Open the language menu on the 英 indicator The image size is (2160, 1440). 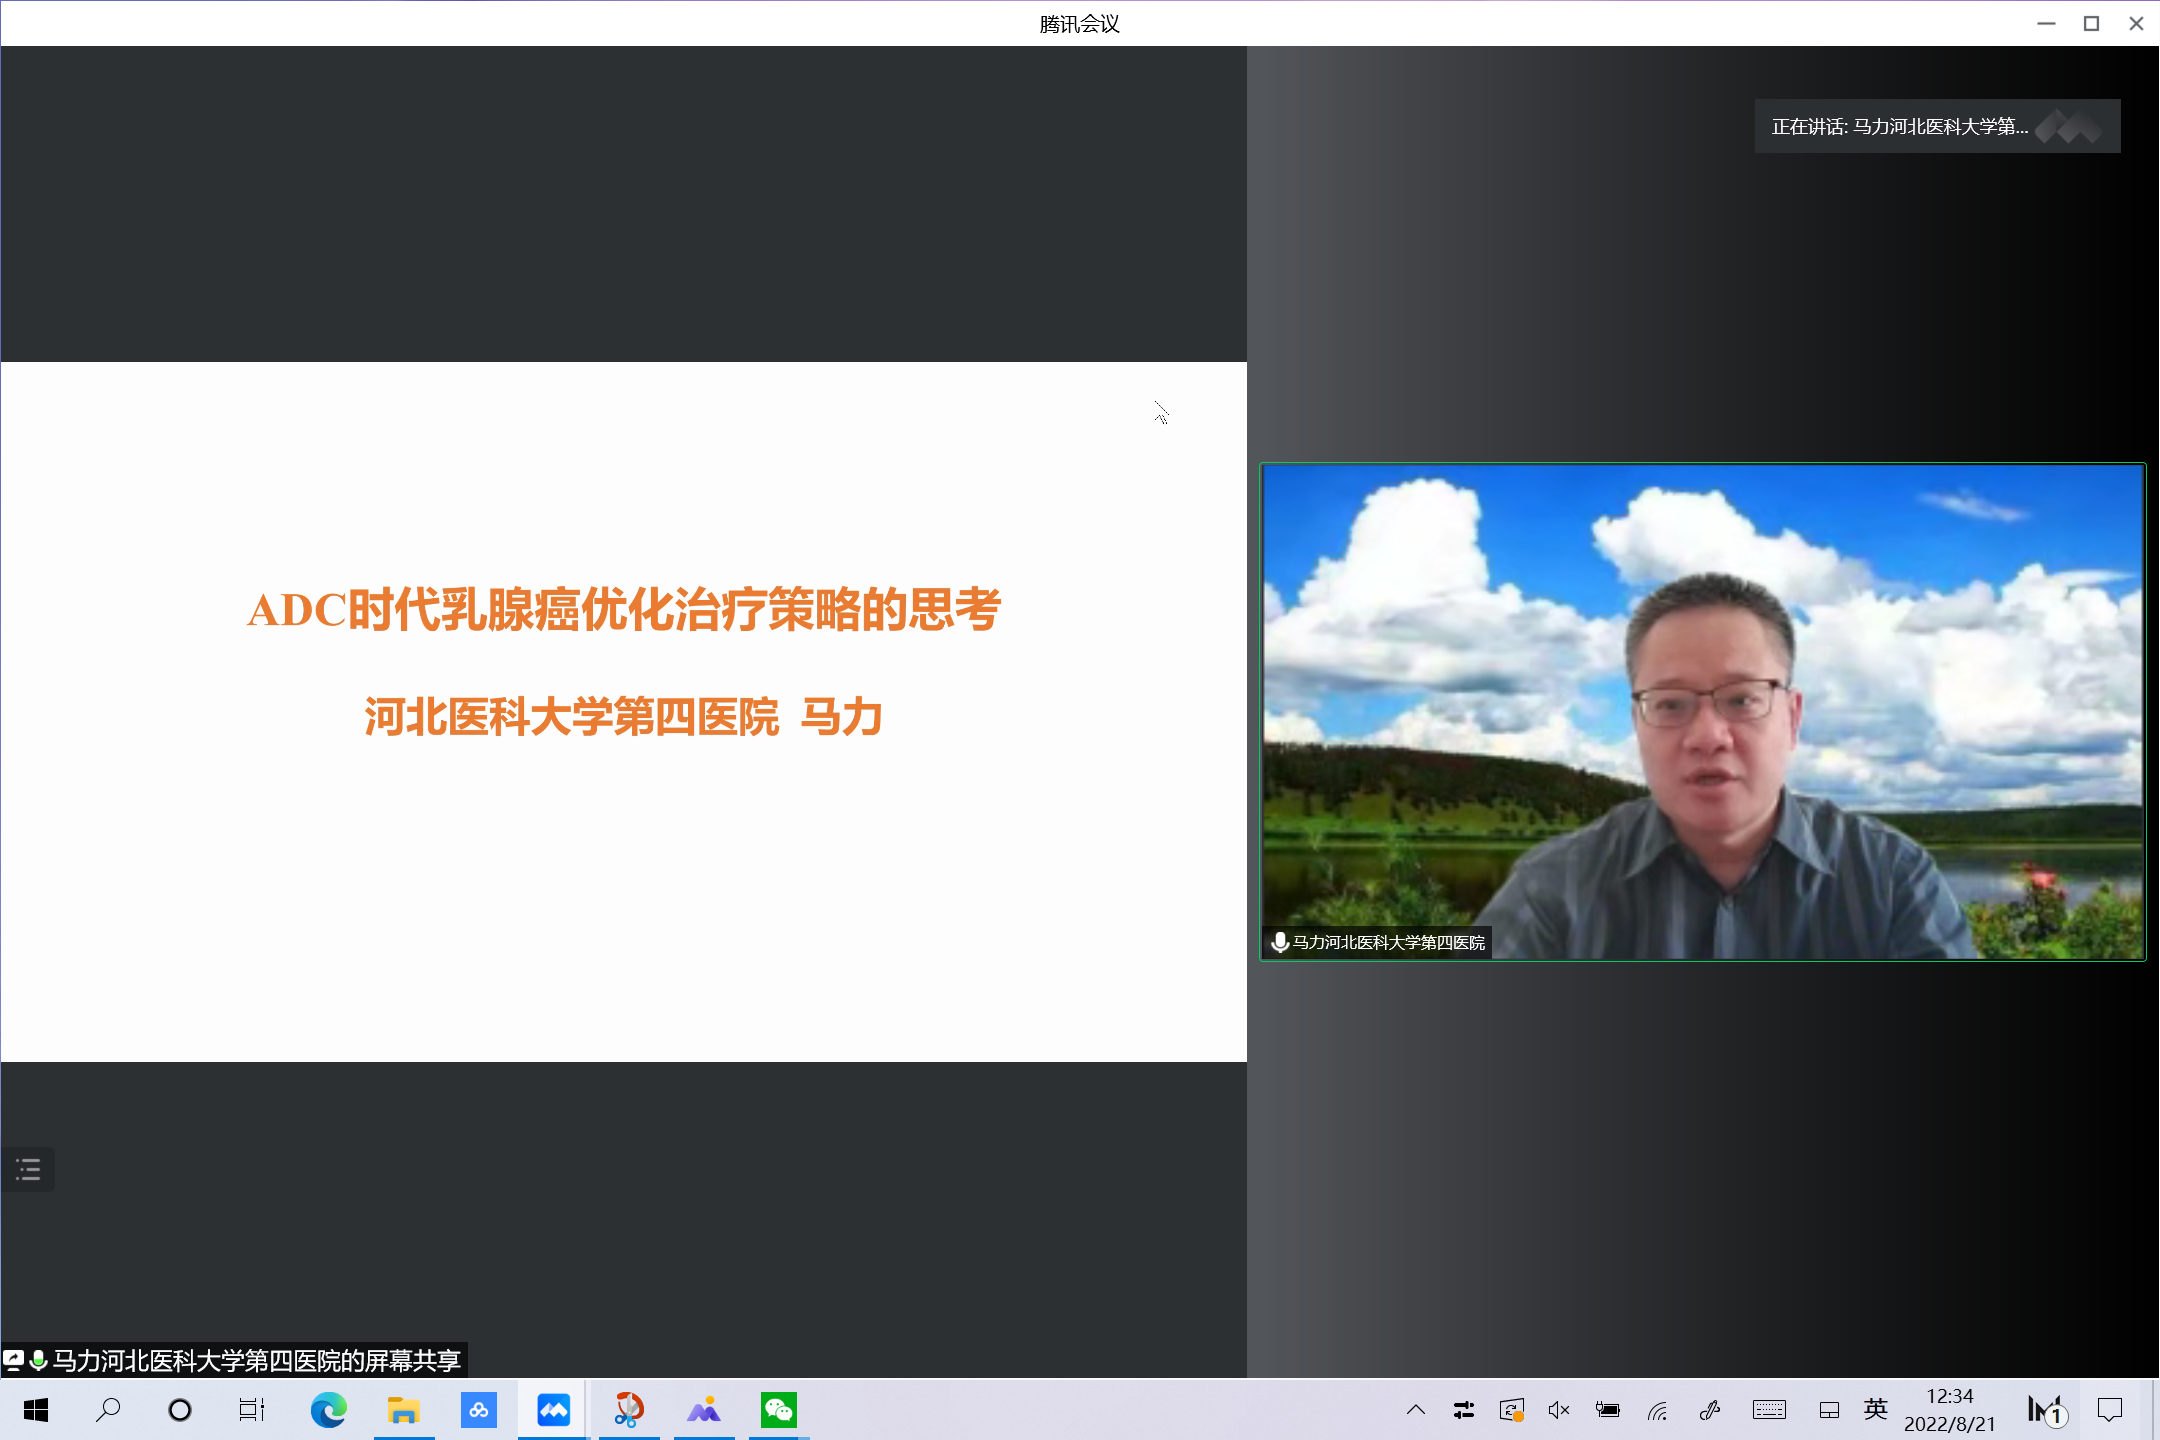click(x=1875, y=1410)
